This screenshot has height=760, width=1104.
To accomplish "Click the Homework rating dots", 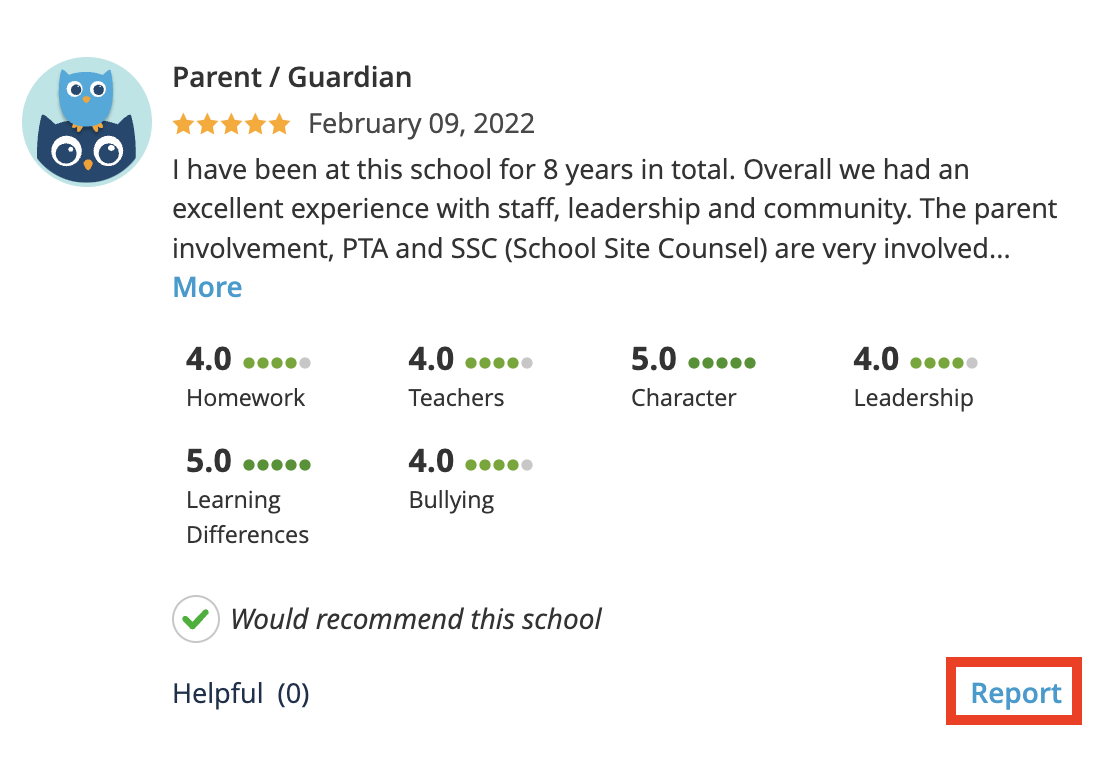I will [x=277, y=362].
